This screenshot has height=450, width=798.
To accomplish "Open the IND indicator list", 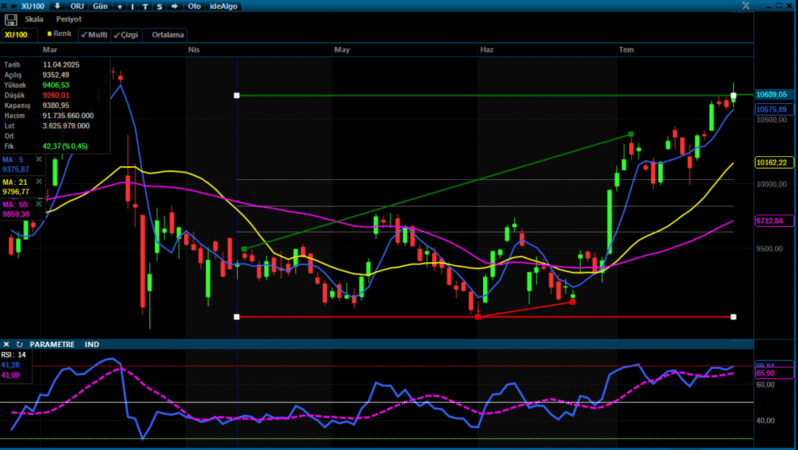I will click(x=92, y=345).
